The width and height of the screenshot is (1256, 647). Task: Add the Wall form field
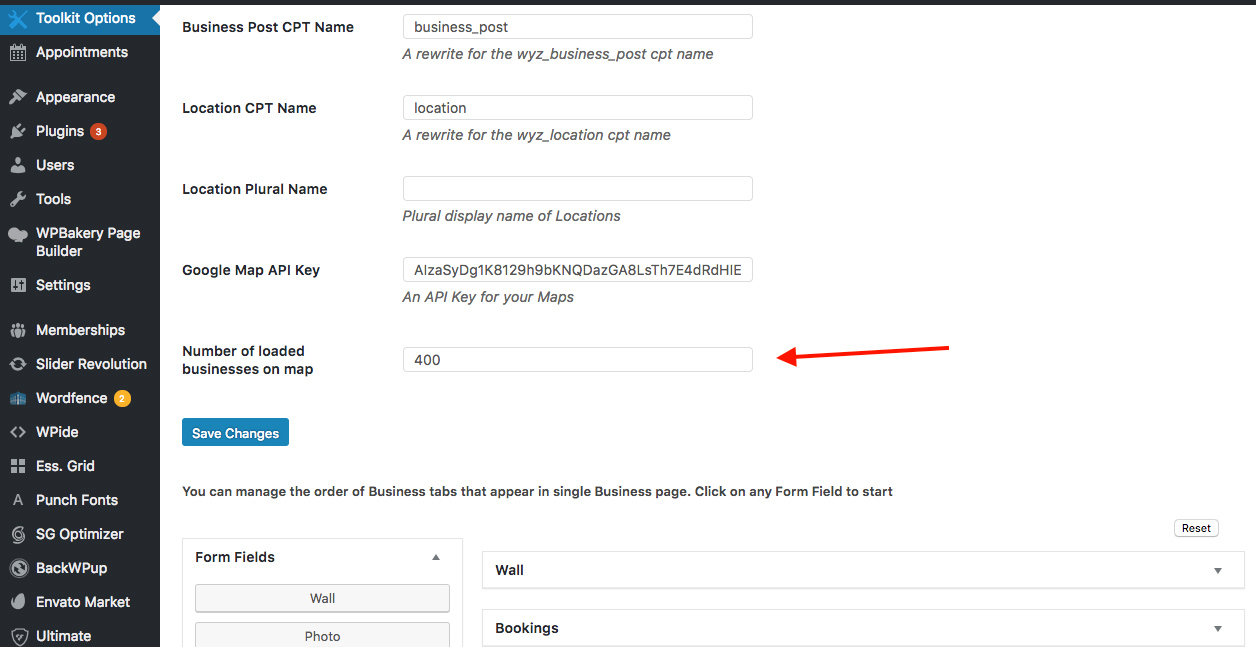[x=322, y=598]
